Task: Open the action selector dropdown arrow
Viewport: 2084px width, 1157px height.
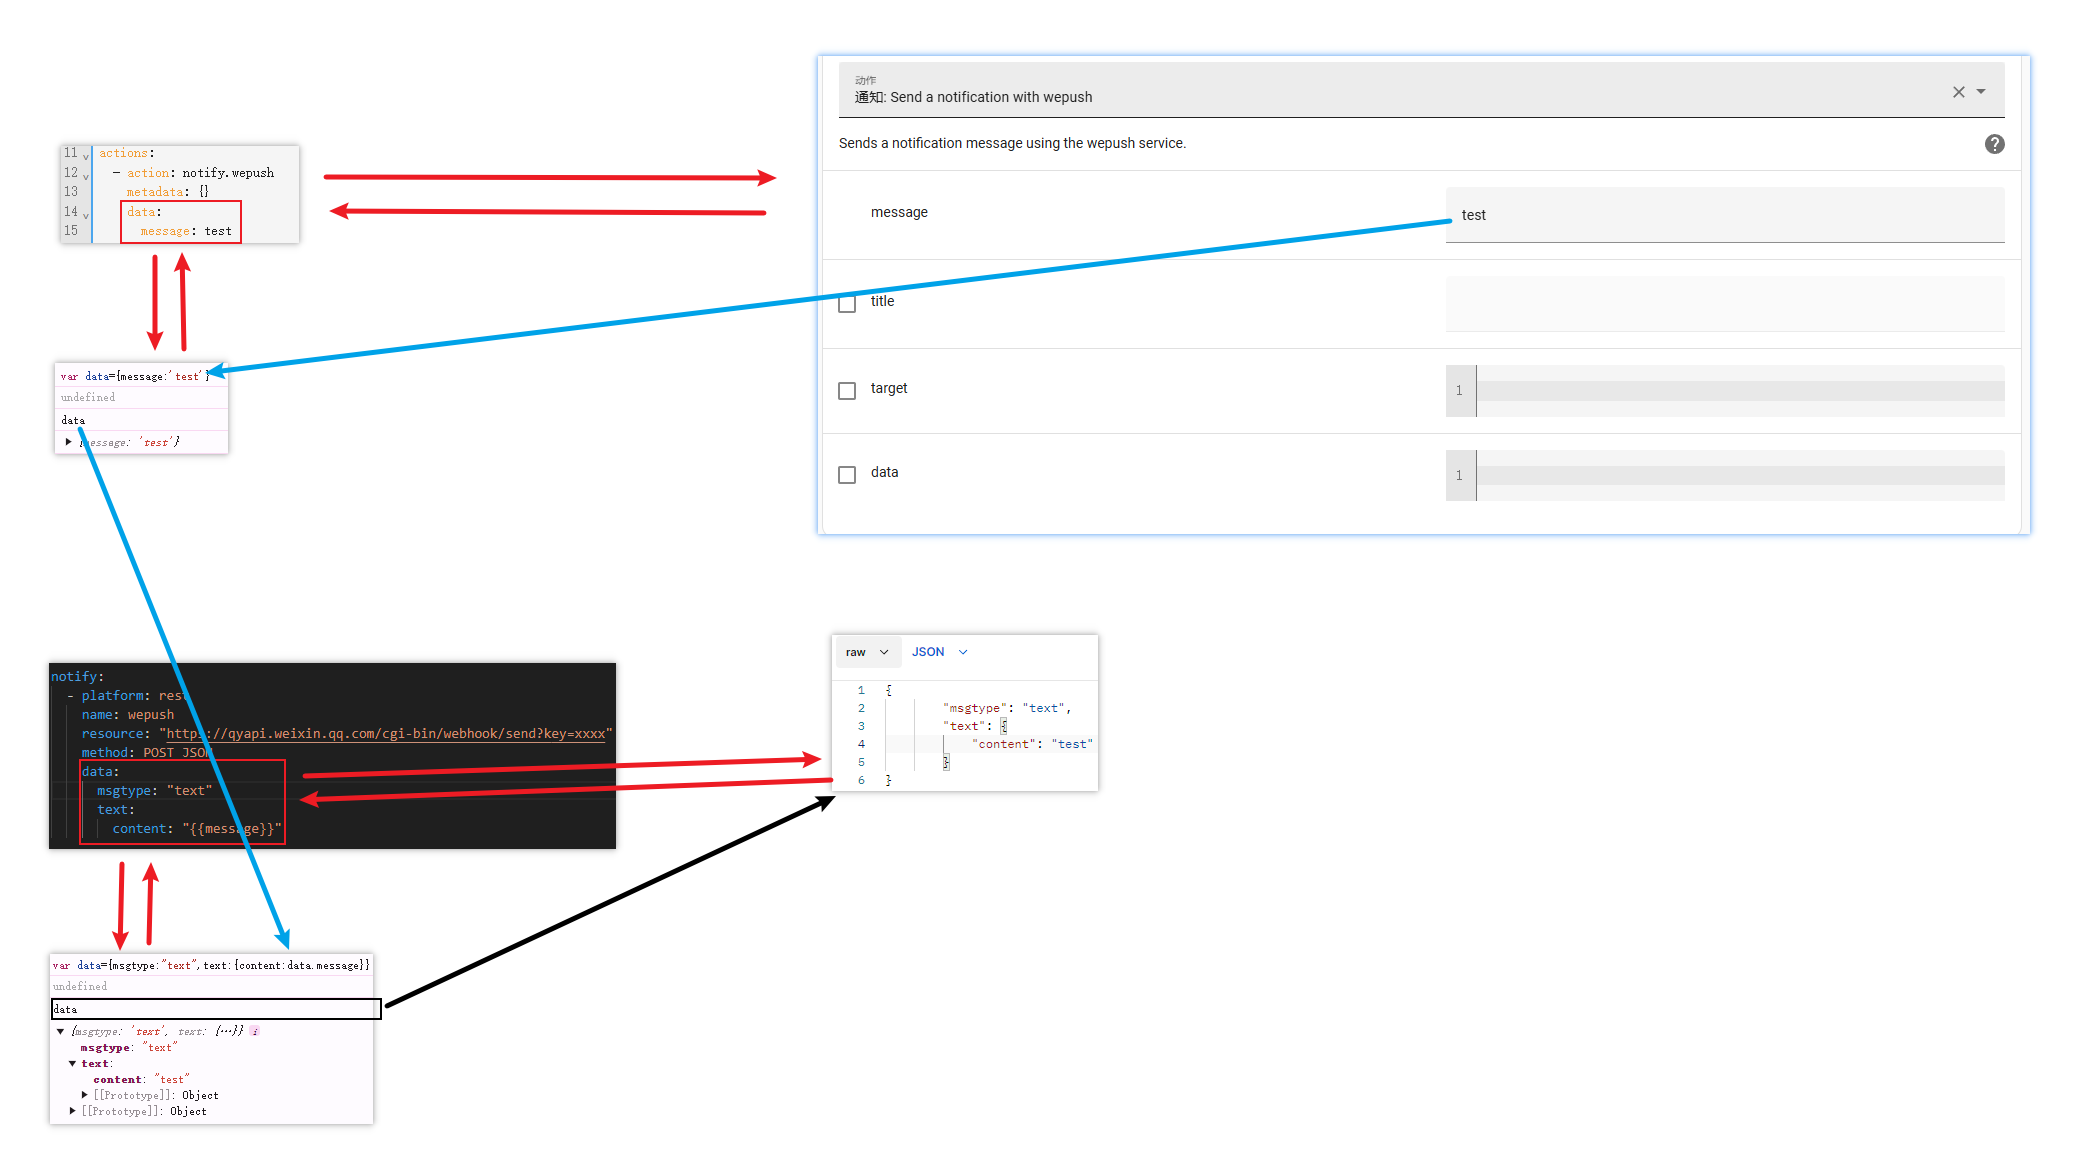Action: (1981, 92)
